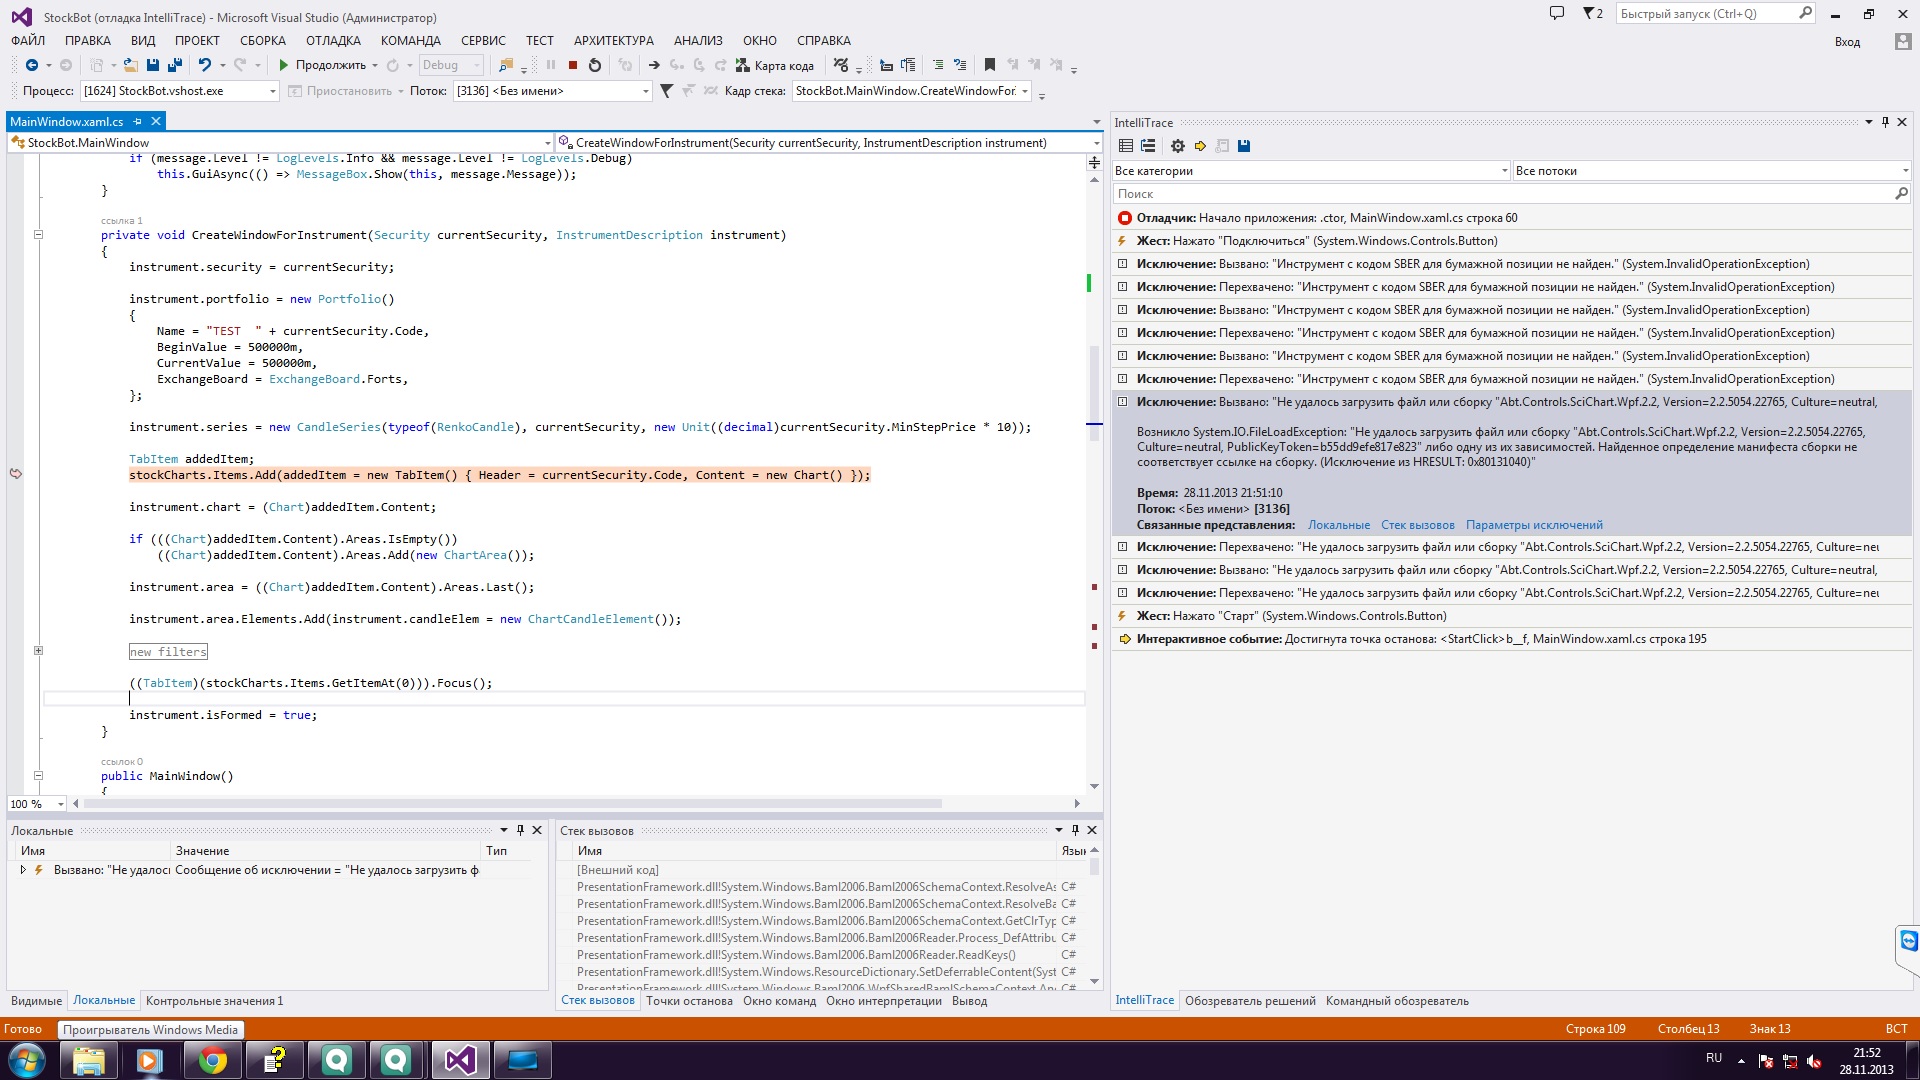1920x1080 pixels.
Task: Pin the IntelliTrace panel
Action: (1885, 122)
